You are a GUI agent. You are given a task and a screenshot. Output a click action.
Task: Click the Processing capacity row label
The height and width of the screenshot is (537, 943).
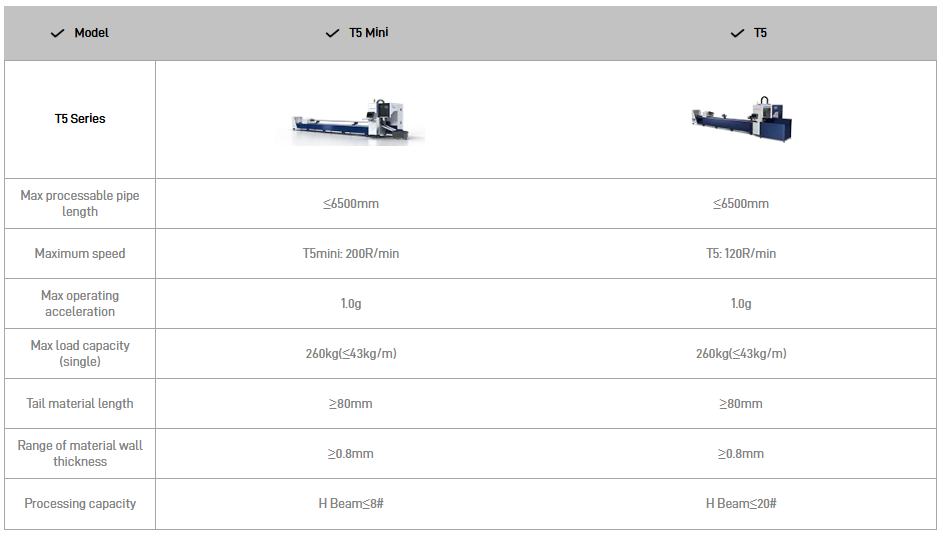click(80, 504)
